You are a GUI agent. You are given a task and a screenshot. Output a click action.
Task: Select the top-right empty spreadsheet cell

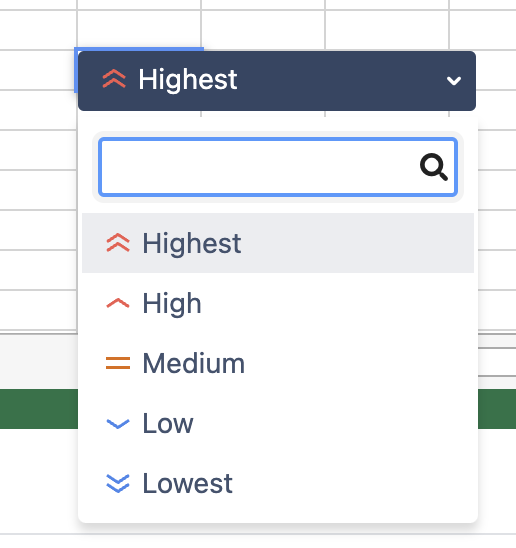click(483, 30)
